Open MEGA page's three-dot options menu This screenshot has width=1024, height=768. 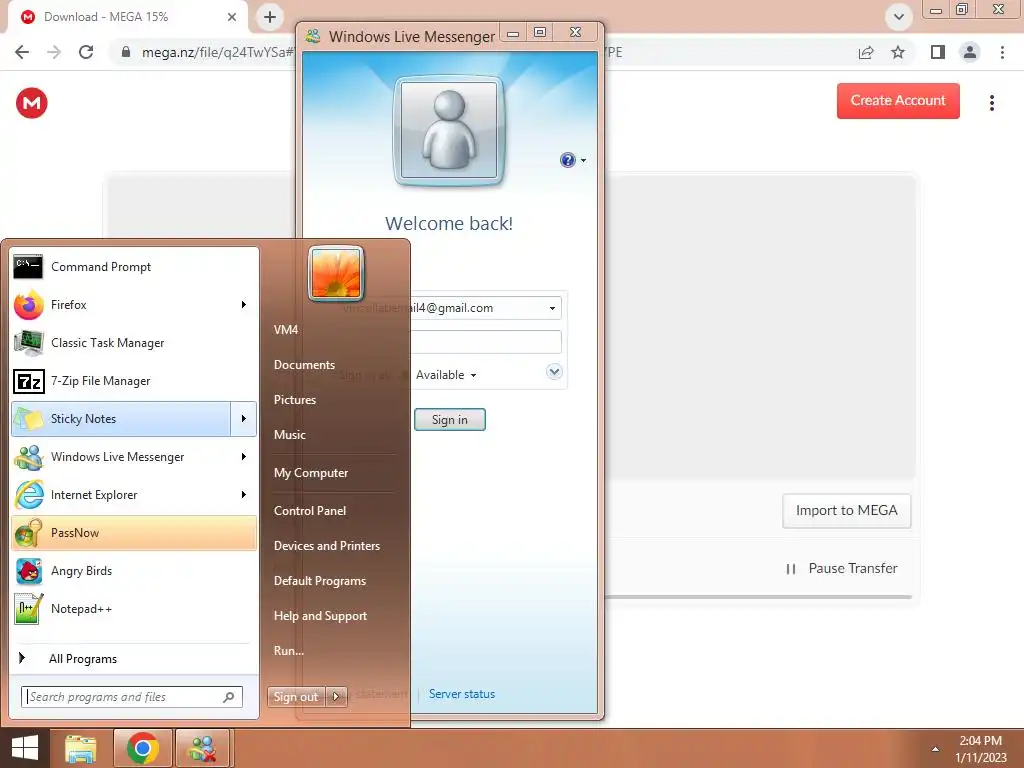tap(991, 103)
